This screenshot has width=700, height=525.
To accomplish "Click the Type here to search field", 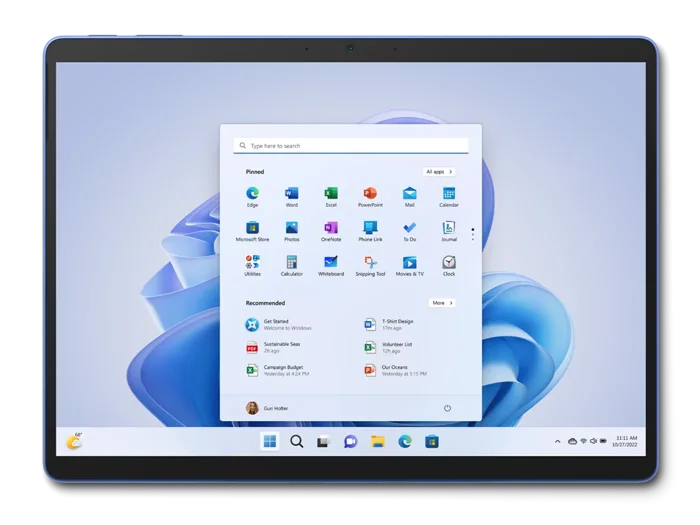I will tap(351, 146).
